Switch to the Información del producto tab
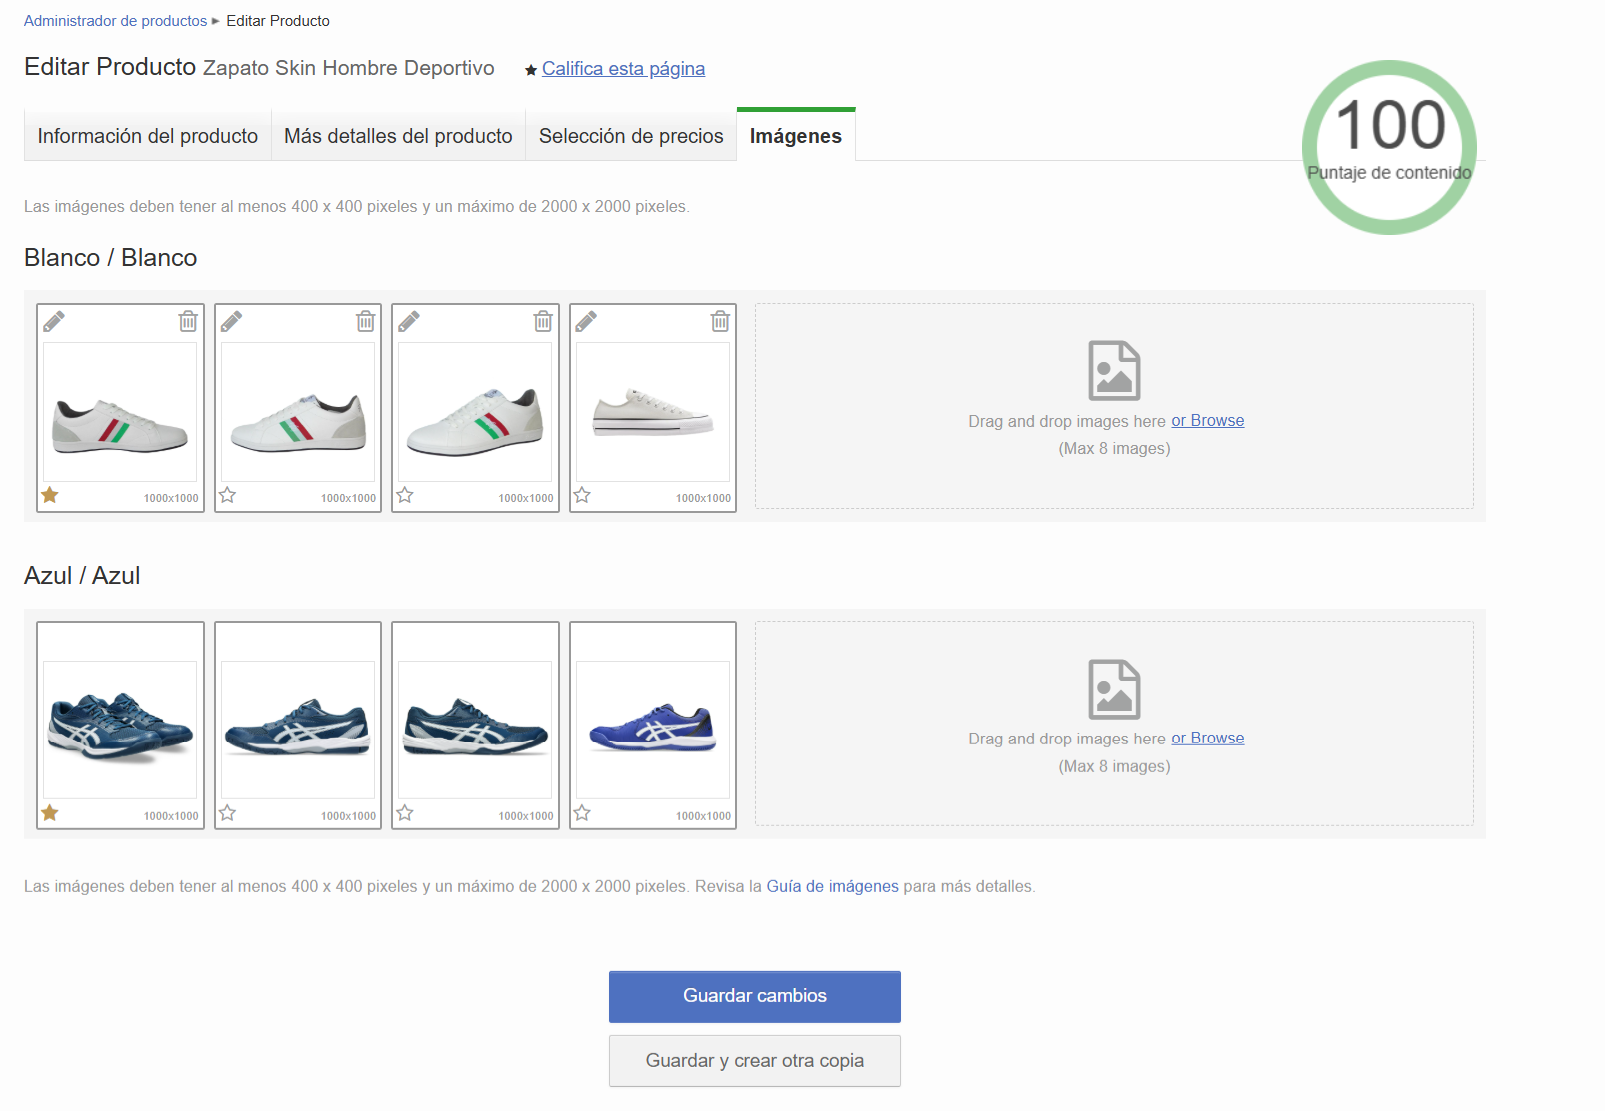The width and height of the screenshot is (1605, 1111). (x=147, y=136)
